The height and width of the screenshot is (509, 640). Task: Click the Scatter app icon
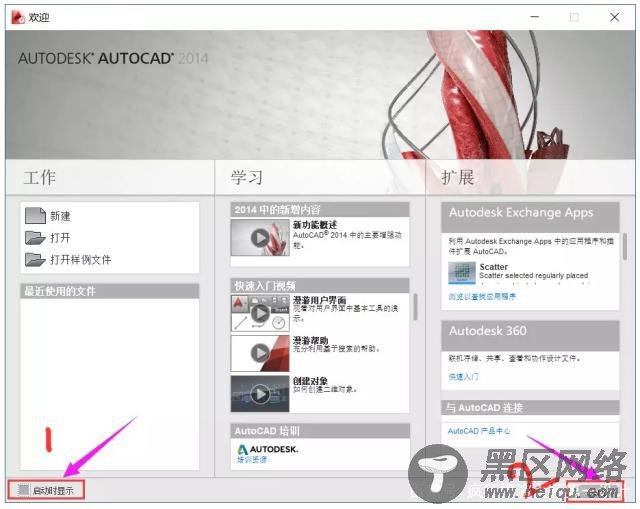tap(462, 273)
